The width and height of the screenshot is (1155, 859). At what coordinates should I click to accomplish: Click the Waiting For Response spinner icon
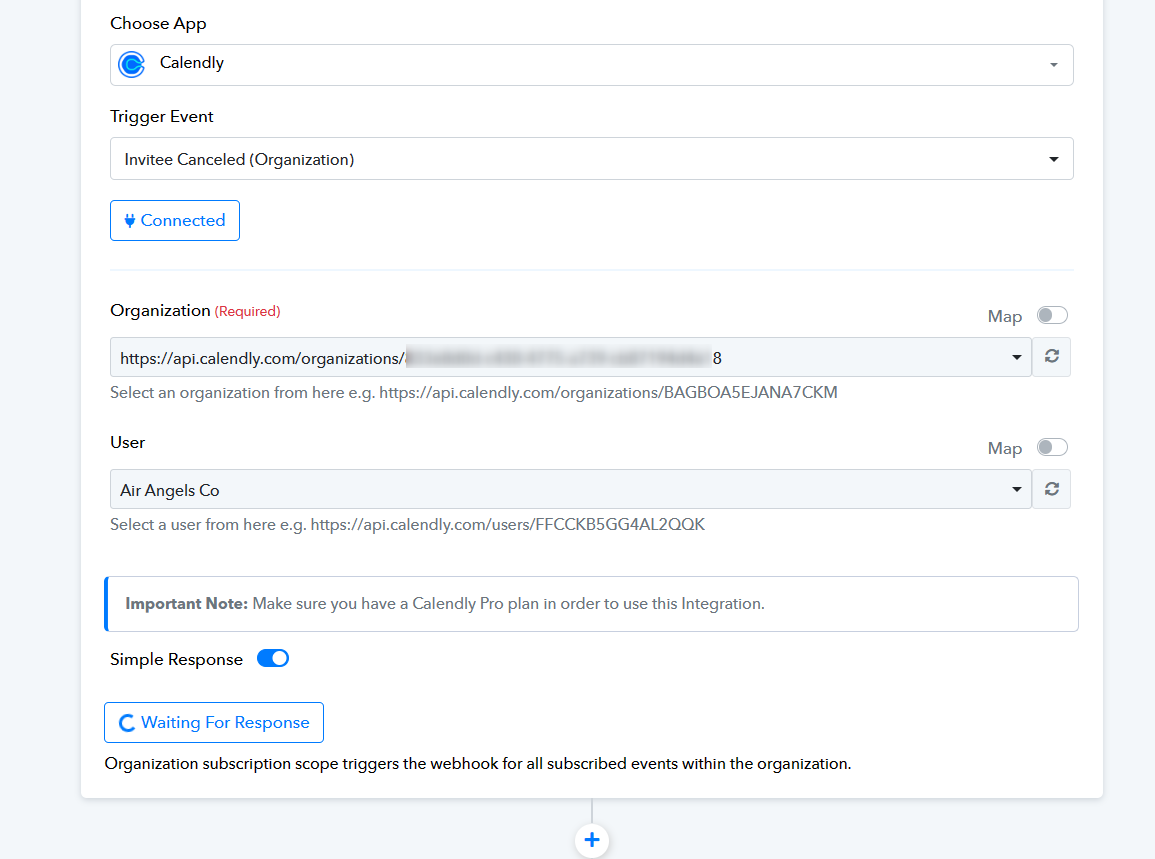(127, 723)
